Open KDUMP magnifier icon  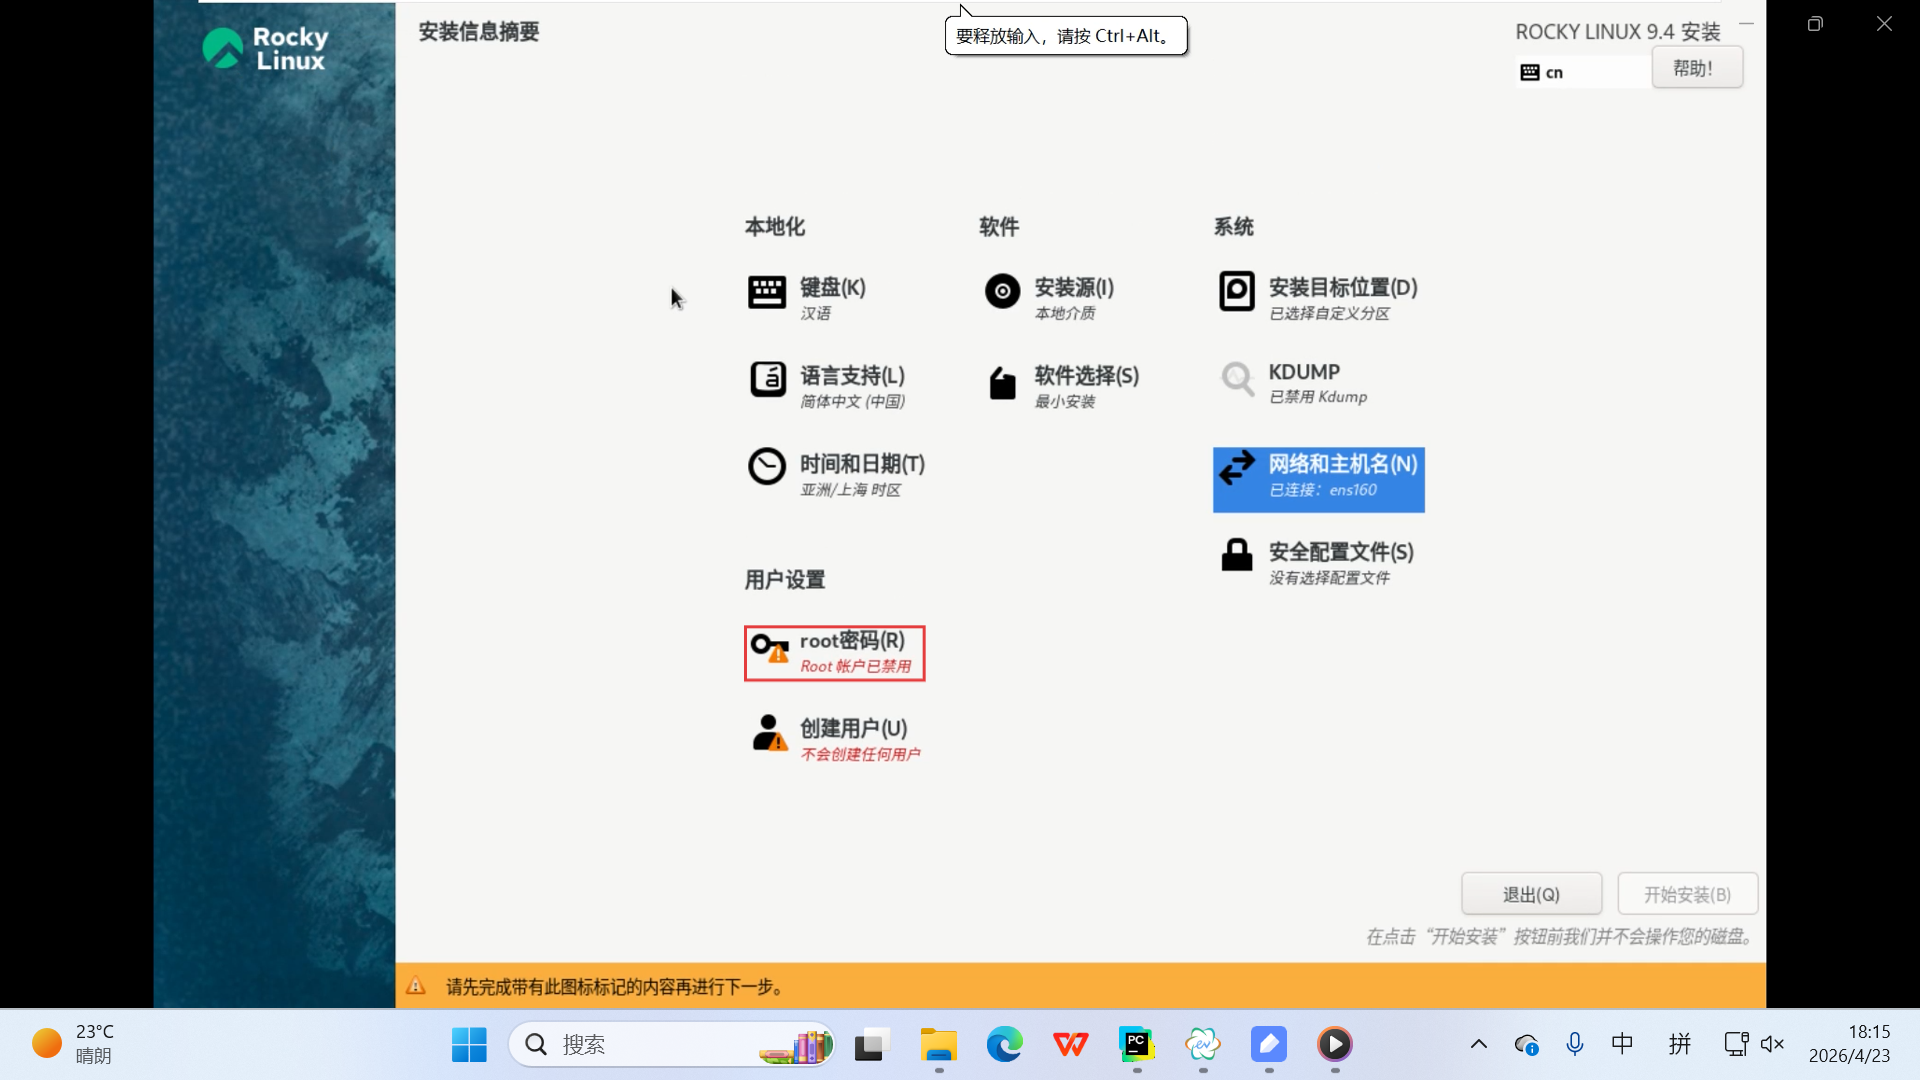pos(1237,379)
